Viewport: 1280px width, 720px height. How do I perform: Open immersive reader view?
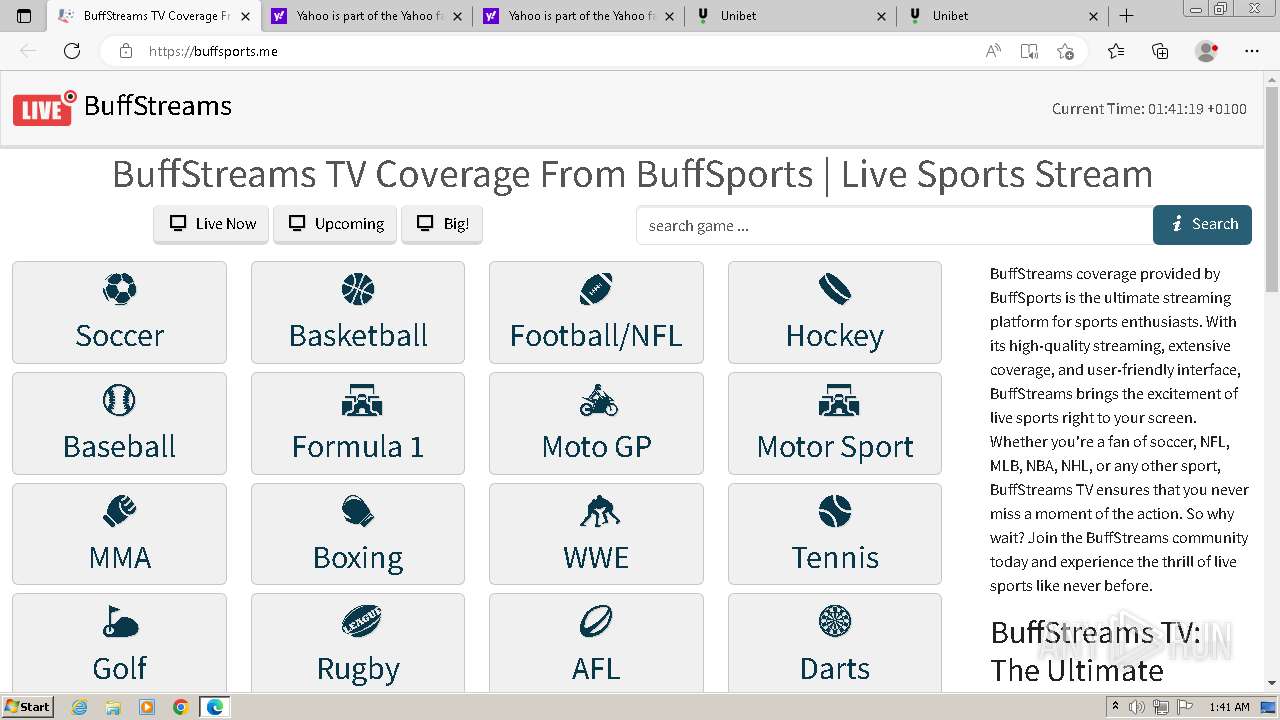tap(1029, 51)
